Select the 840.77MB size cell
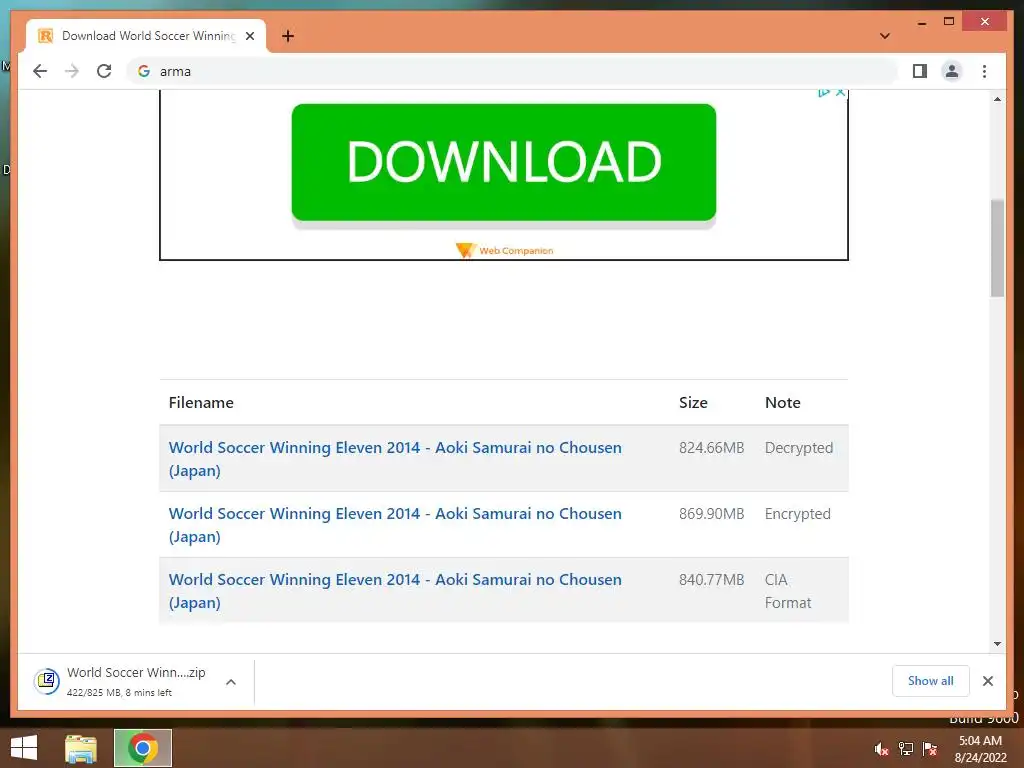Screen dimensions: 1024x768 711,579
